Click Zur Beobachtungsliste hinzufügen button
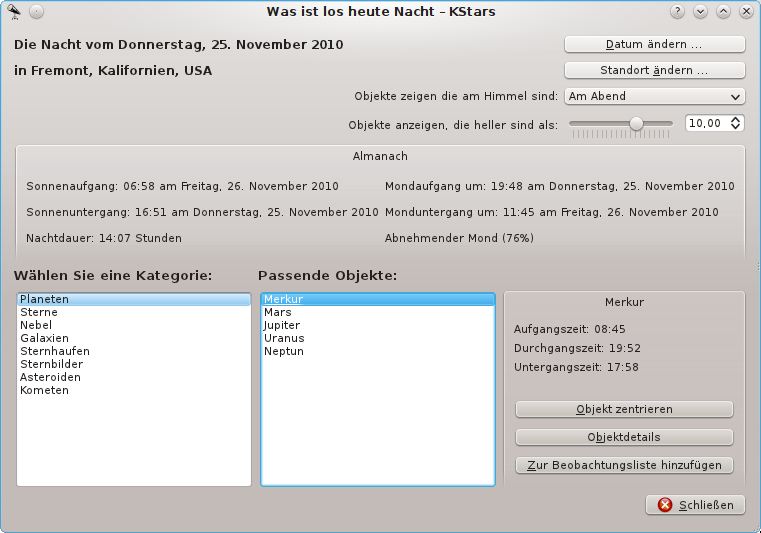The width and height of the screenshot is (761, 533). click(x=624, y=465)
